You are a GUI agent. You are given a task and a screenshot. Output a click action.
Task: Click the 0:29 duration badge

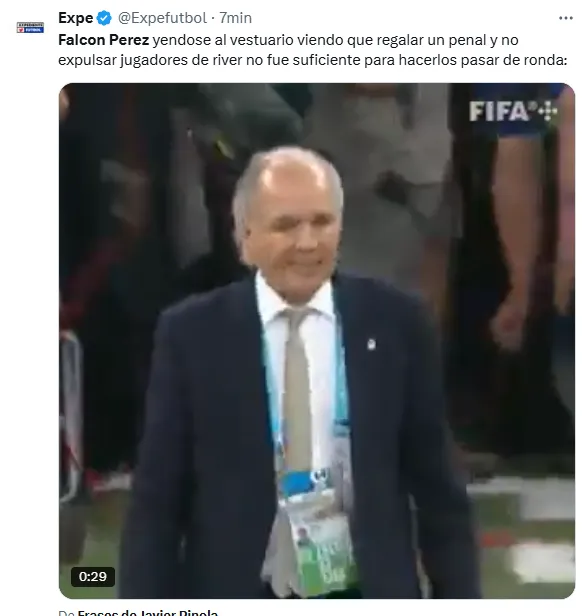pyautogui.click(x=93, y=577)
